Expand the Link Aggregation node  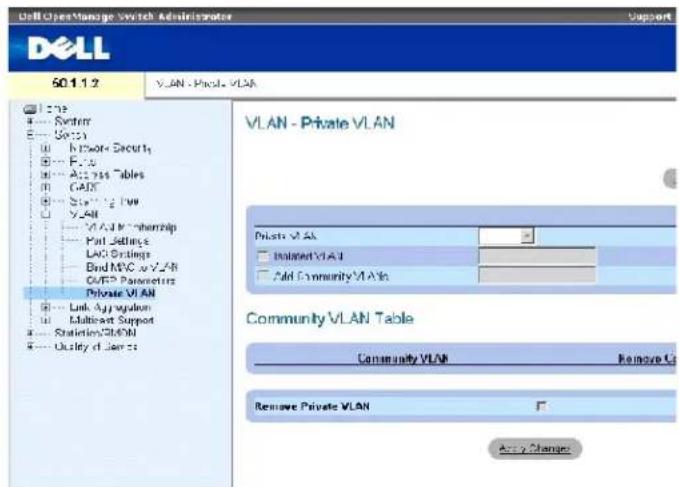coord(45,307)
